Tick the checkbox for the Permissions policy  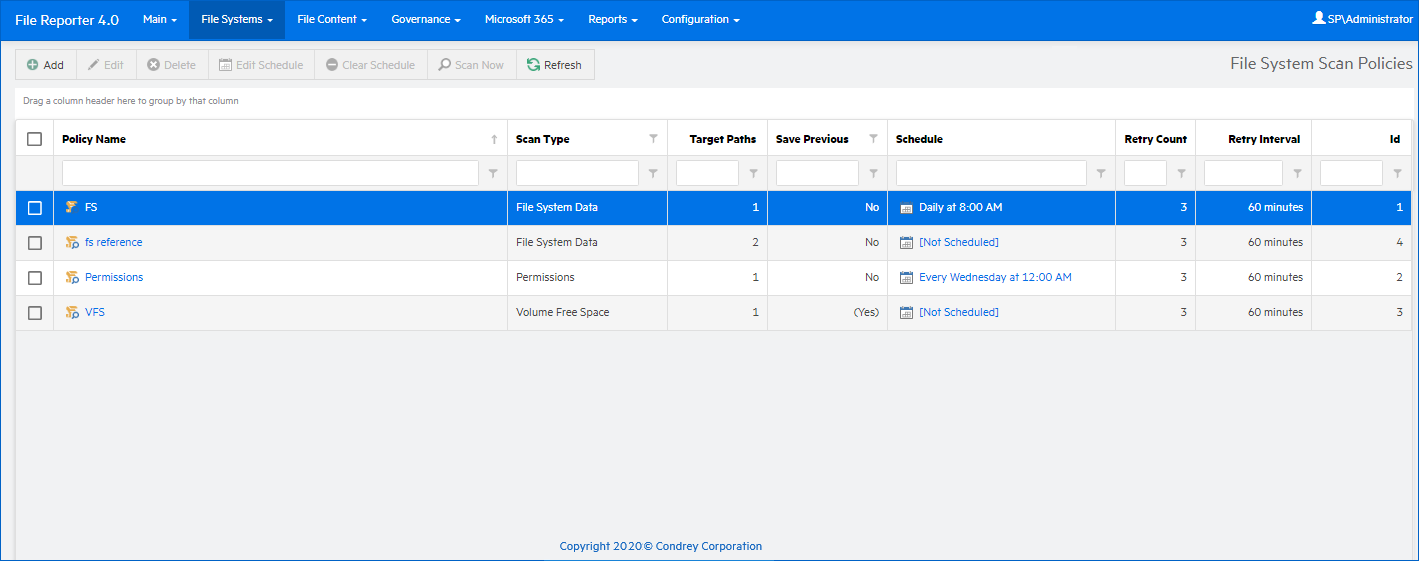(x=35, y=278)
